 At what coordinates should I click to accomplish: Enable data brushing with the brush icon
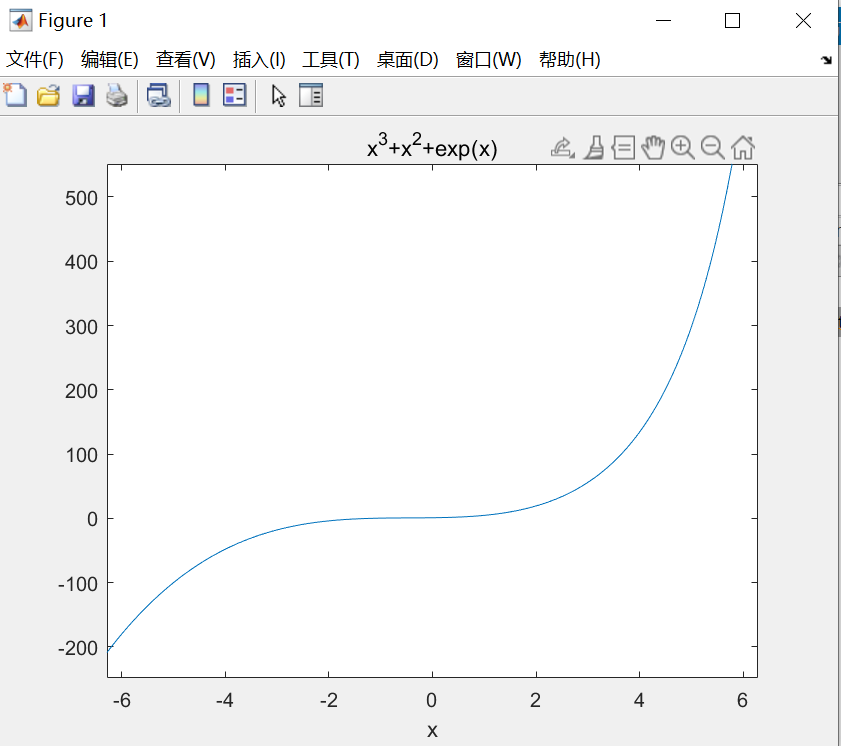[595, 147]
